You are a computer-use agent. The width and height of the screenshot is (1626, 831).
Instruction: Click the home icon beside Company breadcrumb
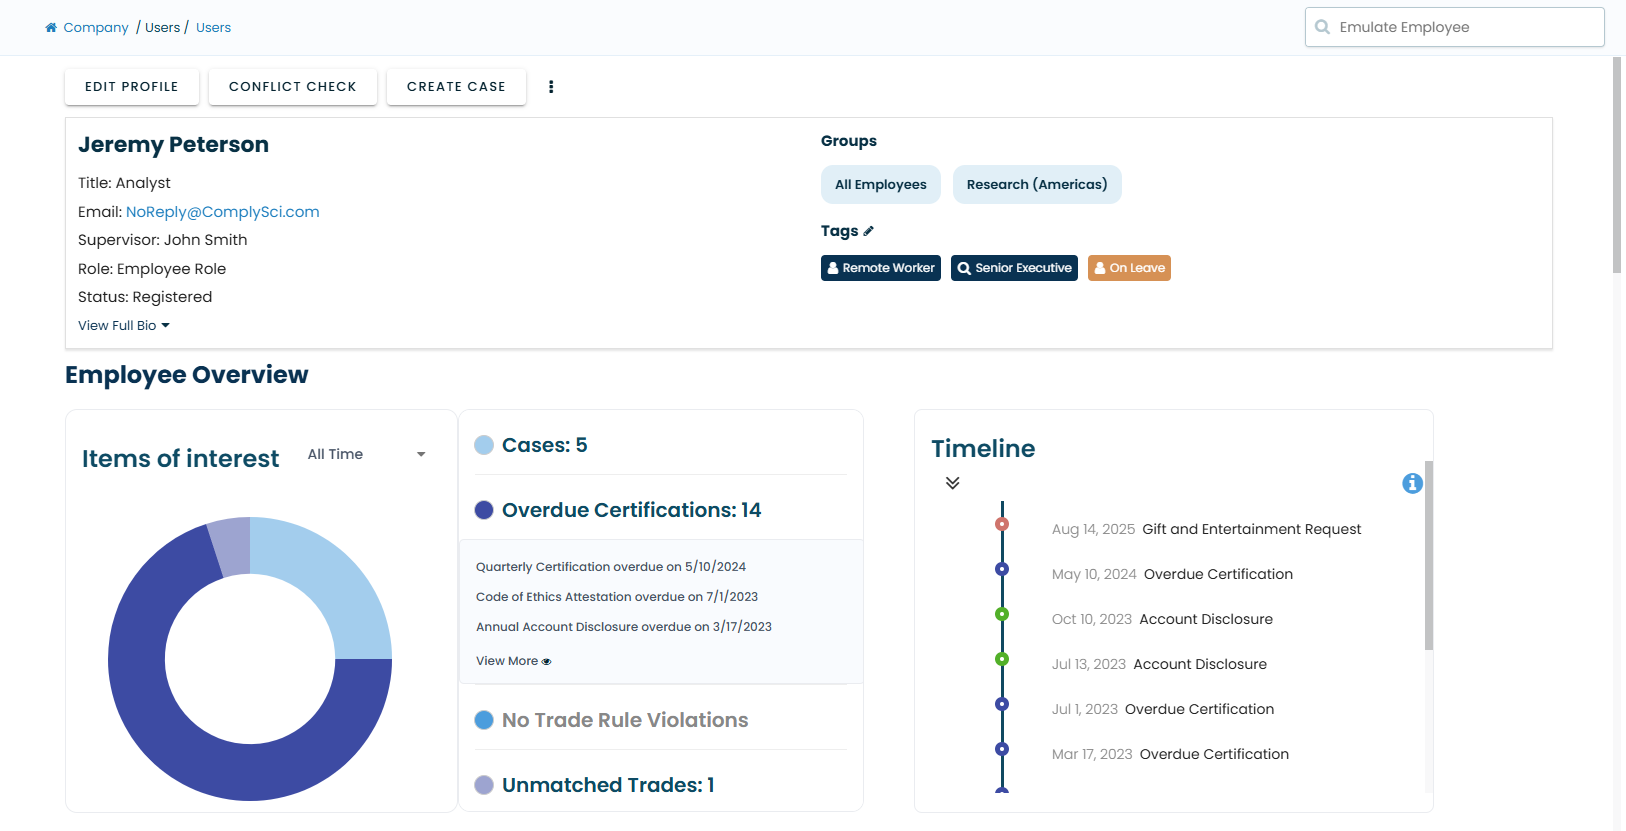point(51,28)
